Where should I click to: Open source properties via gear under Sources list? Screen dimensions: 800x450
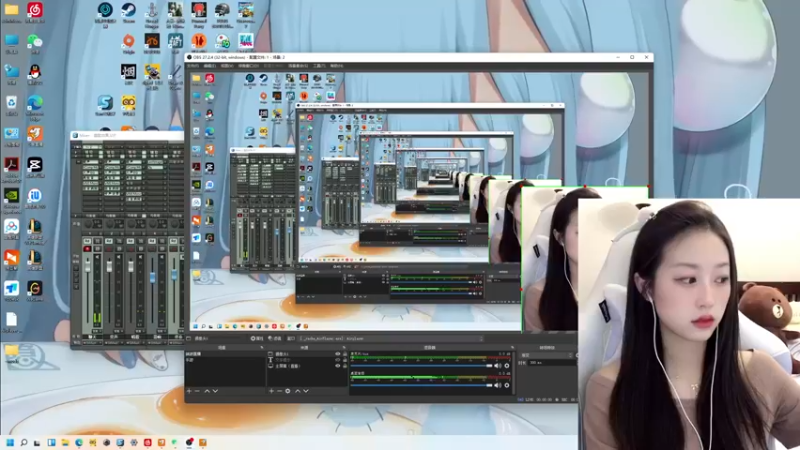288,391
